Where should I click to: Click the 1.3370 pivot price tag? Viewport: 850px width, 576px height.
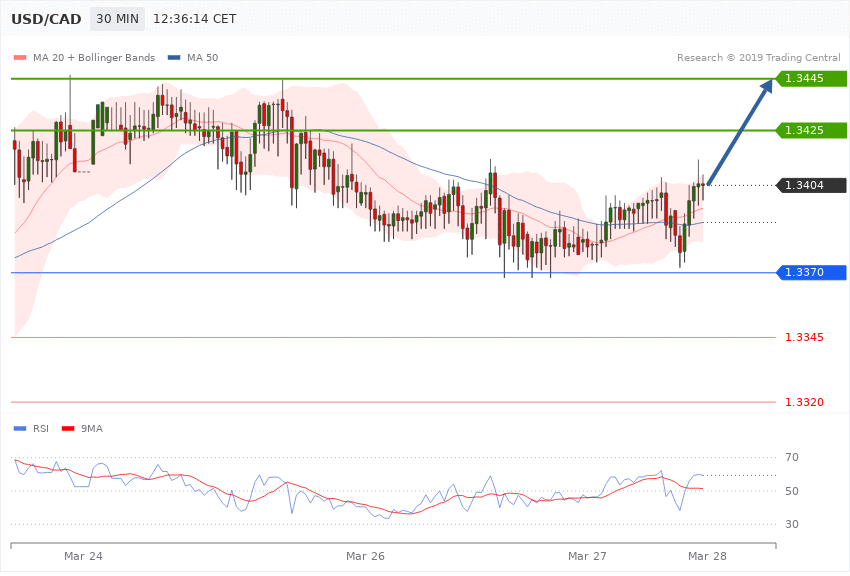pos(811,273)
